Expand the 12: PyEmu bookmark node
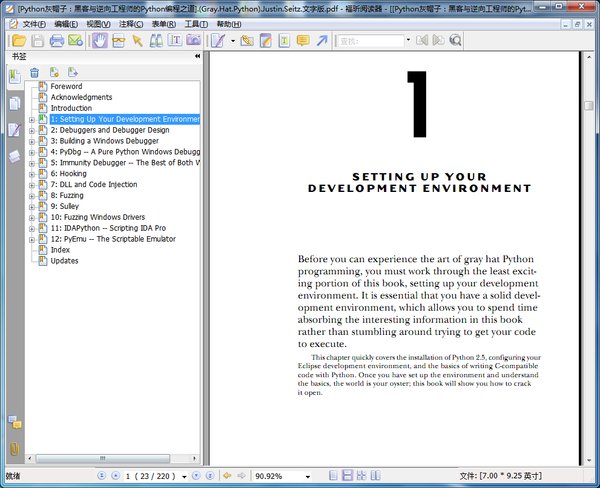 coord(32,240)
